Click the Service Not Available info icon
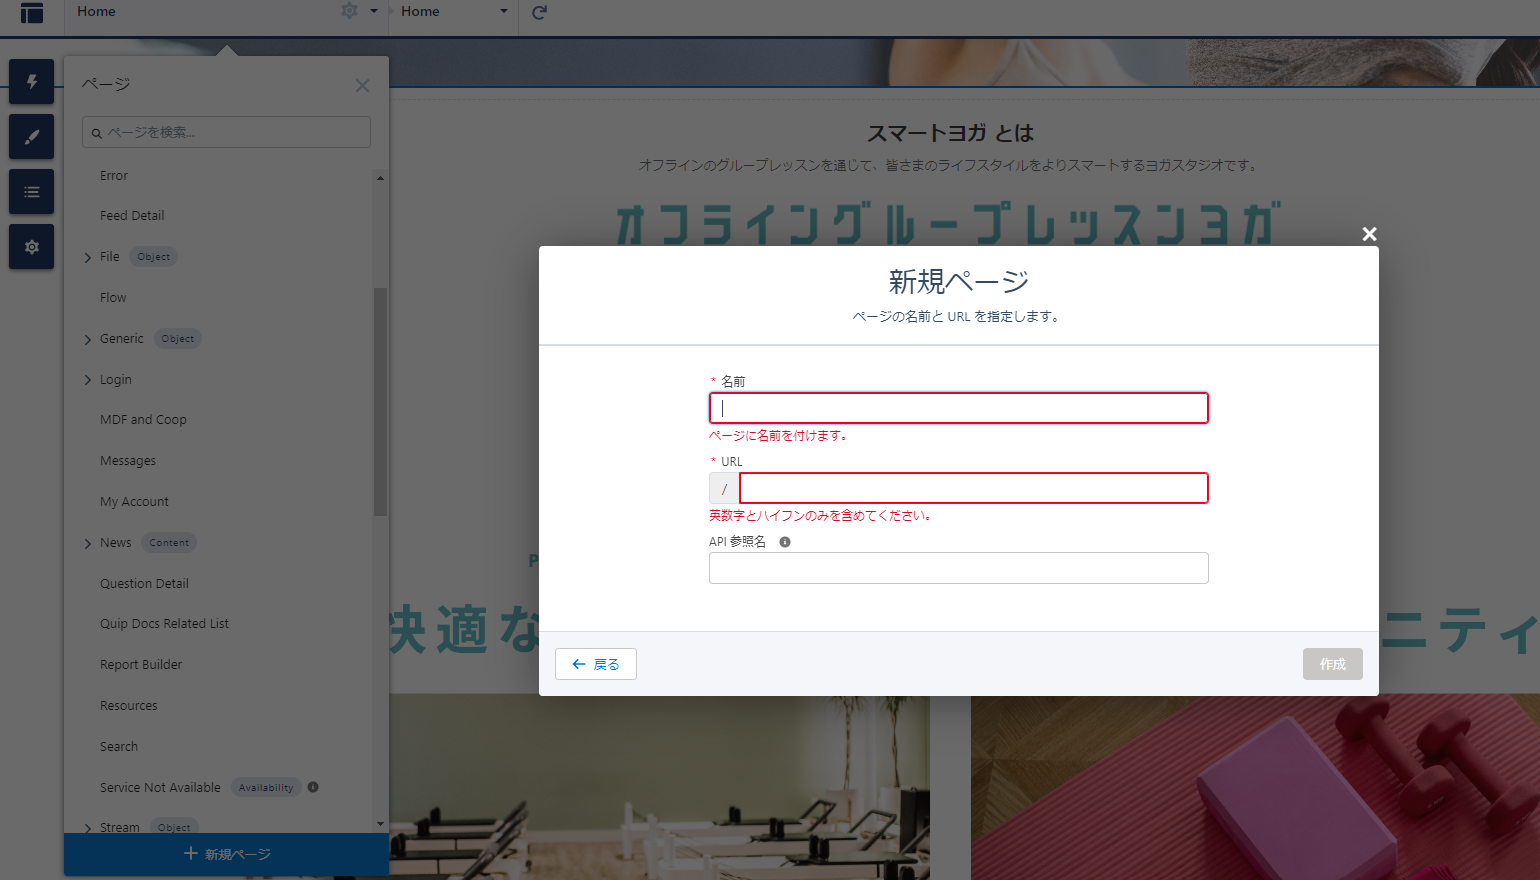 click(x=313, y=787)
